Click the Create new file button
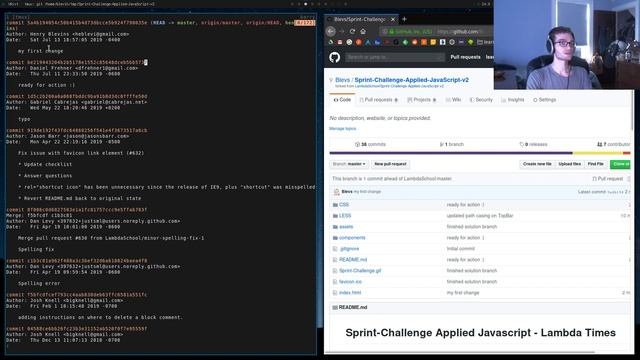Screen dimensions: 640x360 point(537,164)
